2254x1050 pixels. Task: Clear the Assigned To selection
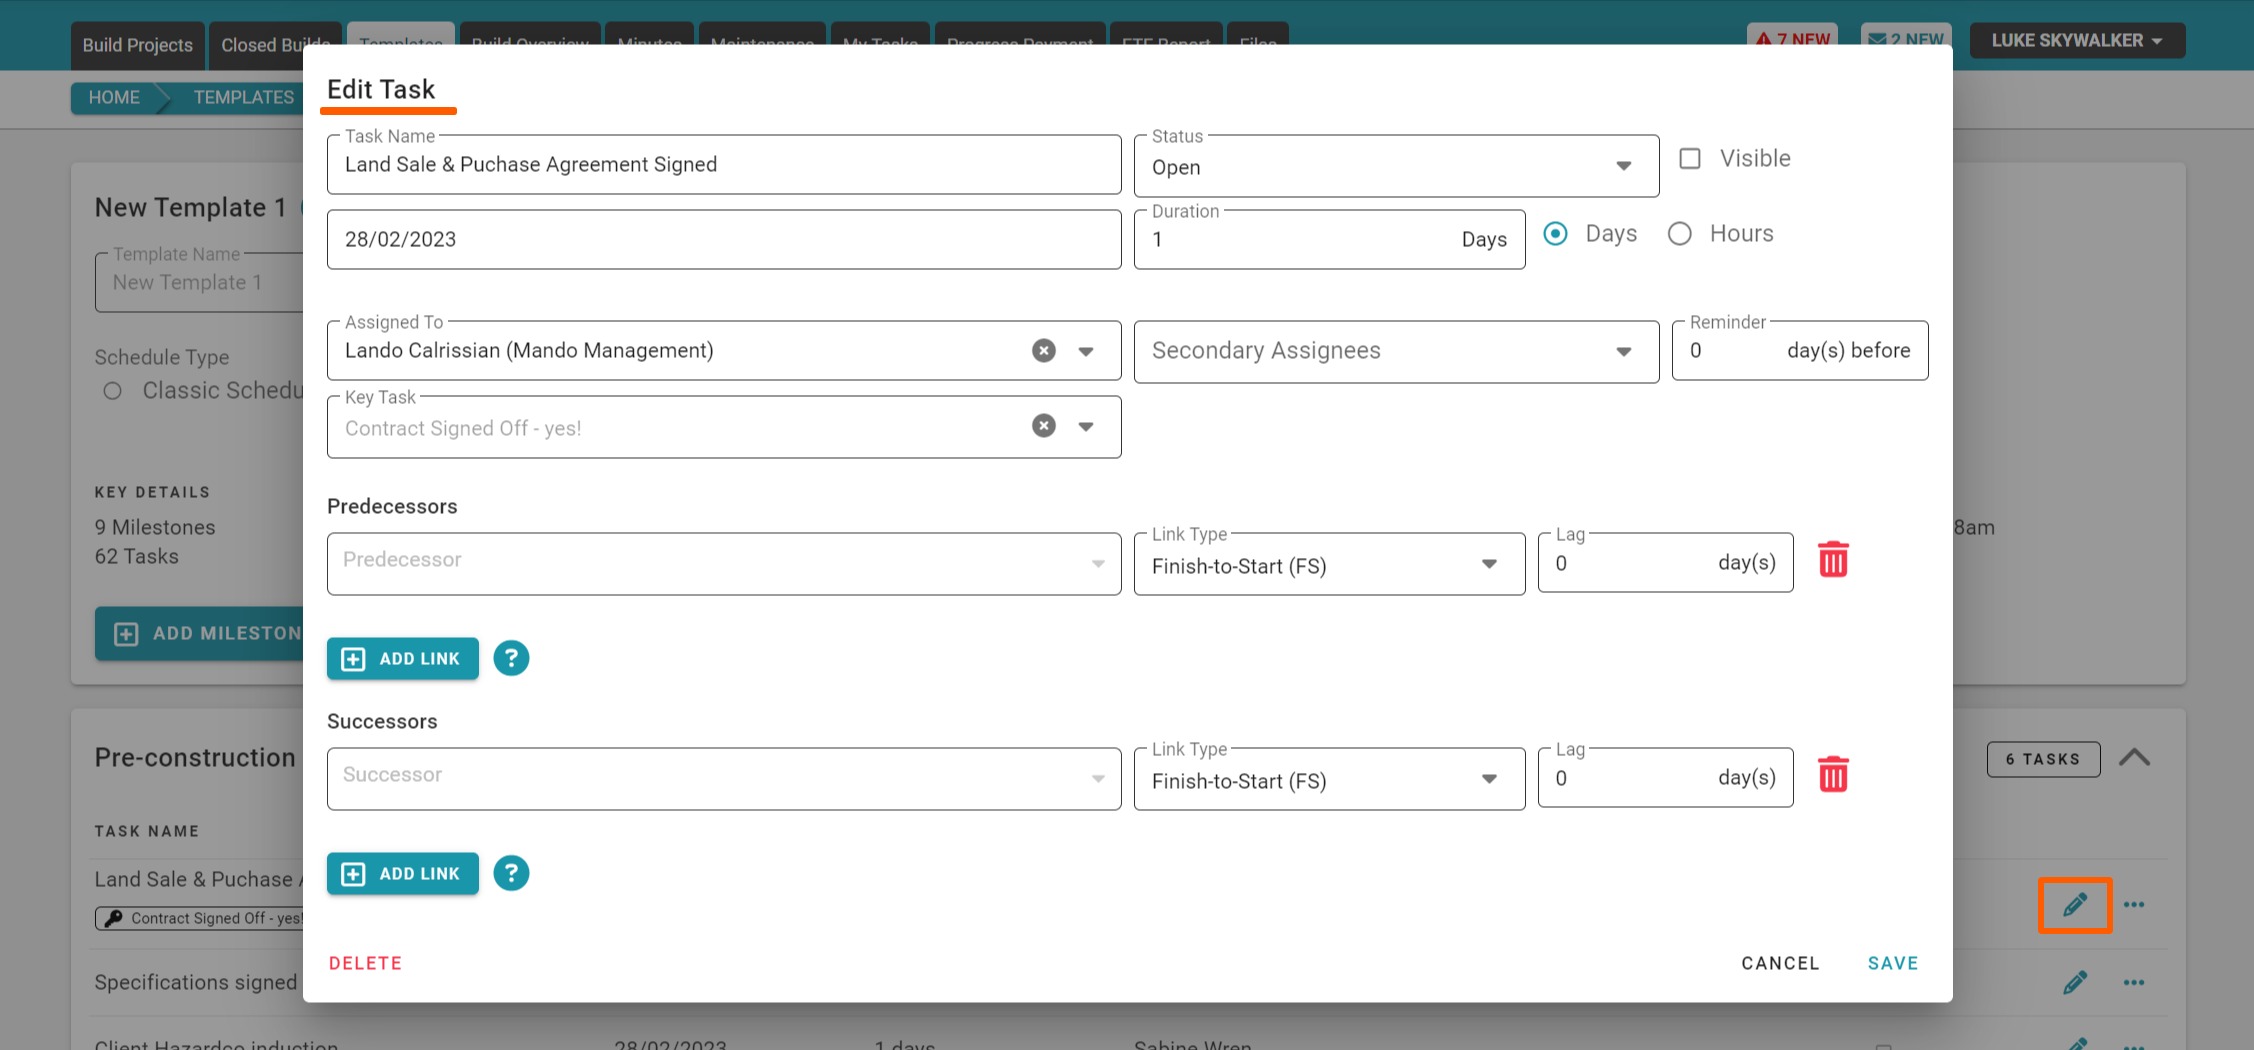pos(1043,350)
